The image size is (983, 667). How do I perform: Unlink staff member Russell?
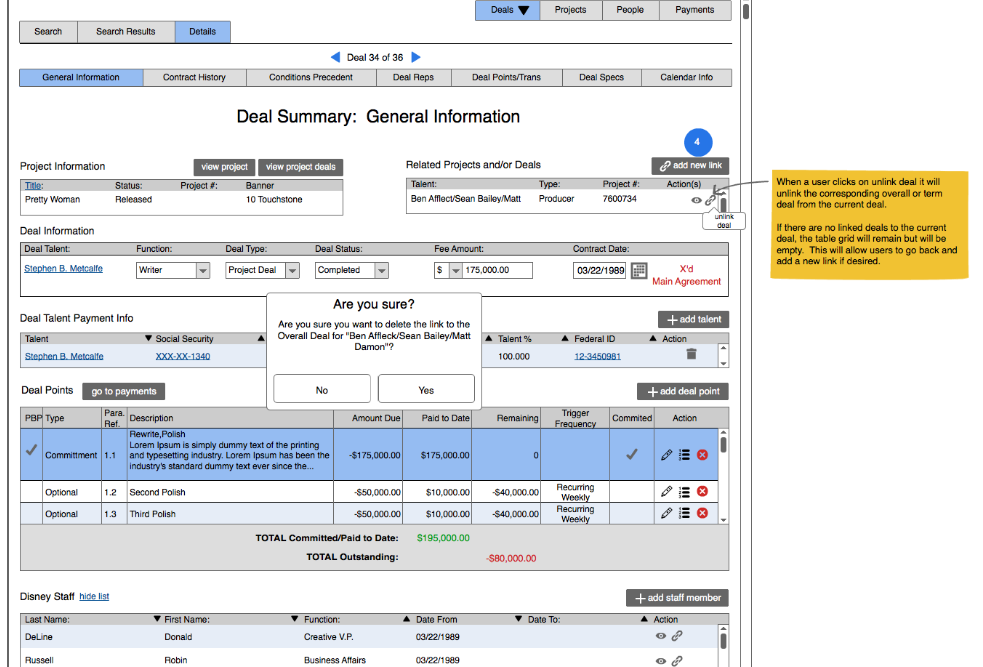(677, 661)
